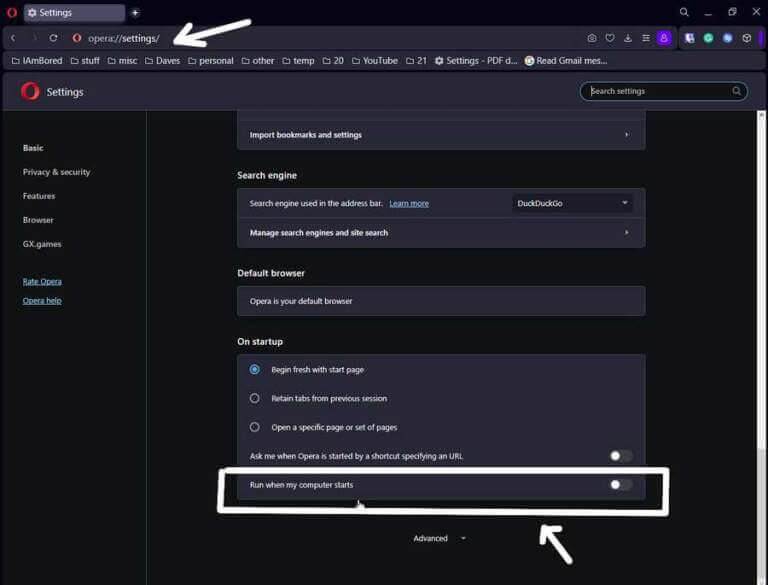Screen dimensions: 768x585
Task: Open Read Gmail messages bookmark
Action: 566,61
